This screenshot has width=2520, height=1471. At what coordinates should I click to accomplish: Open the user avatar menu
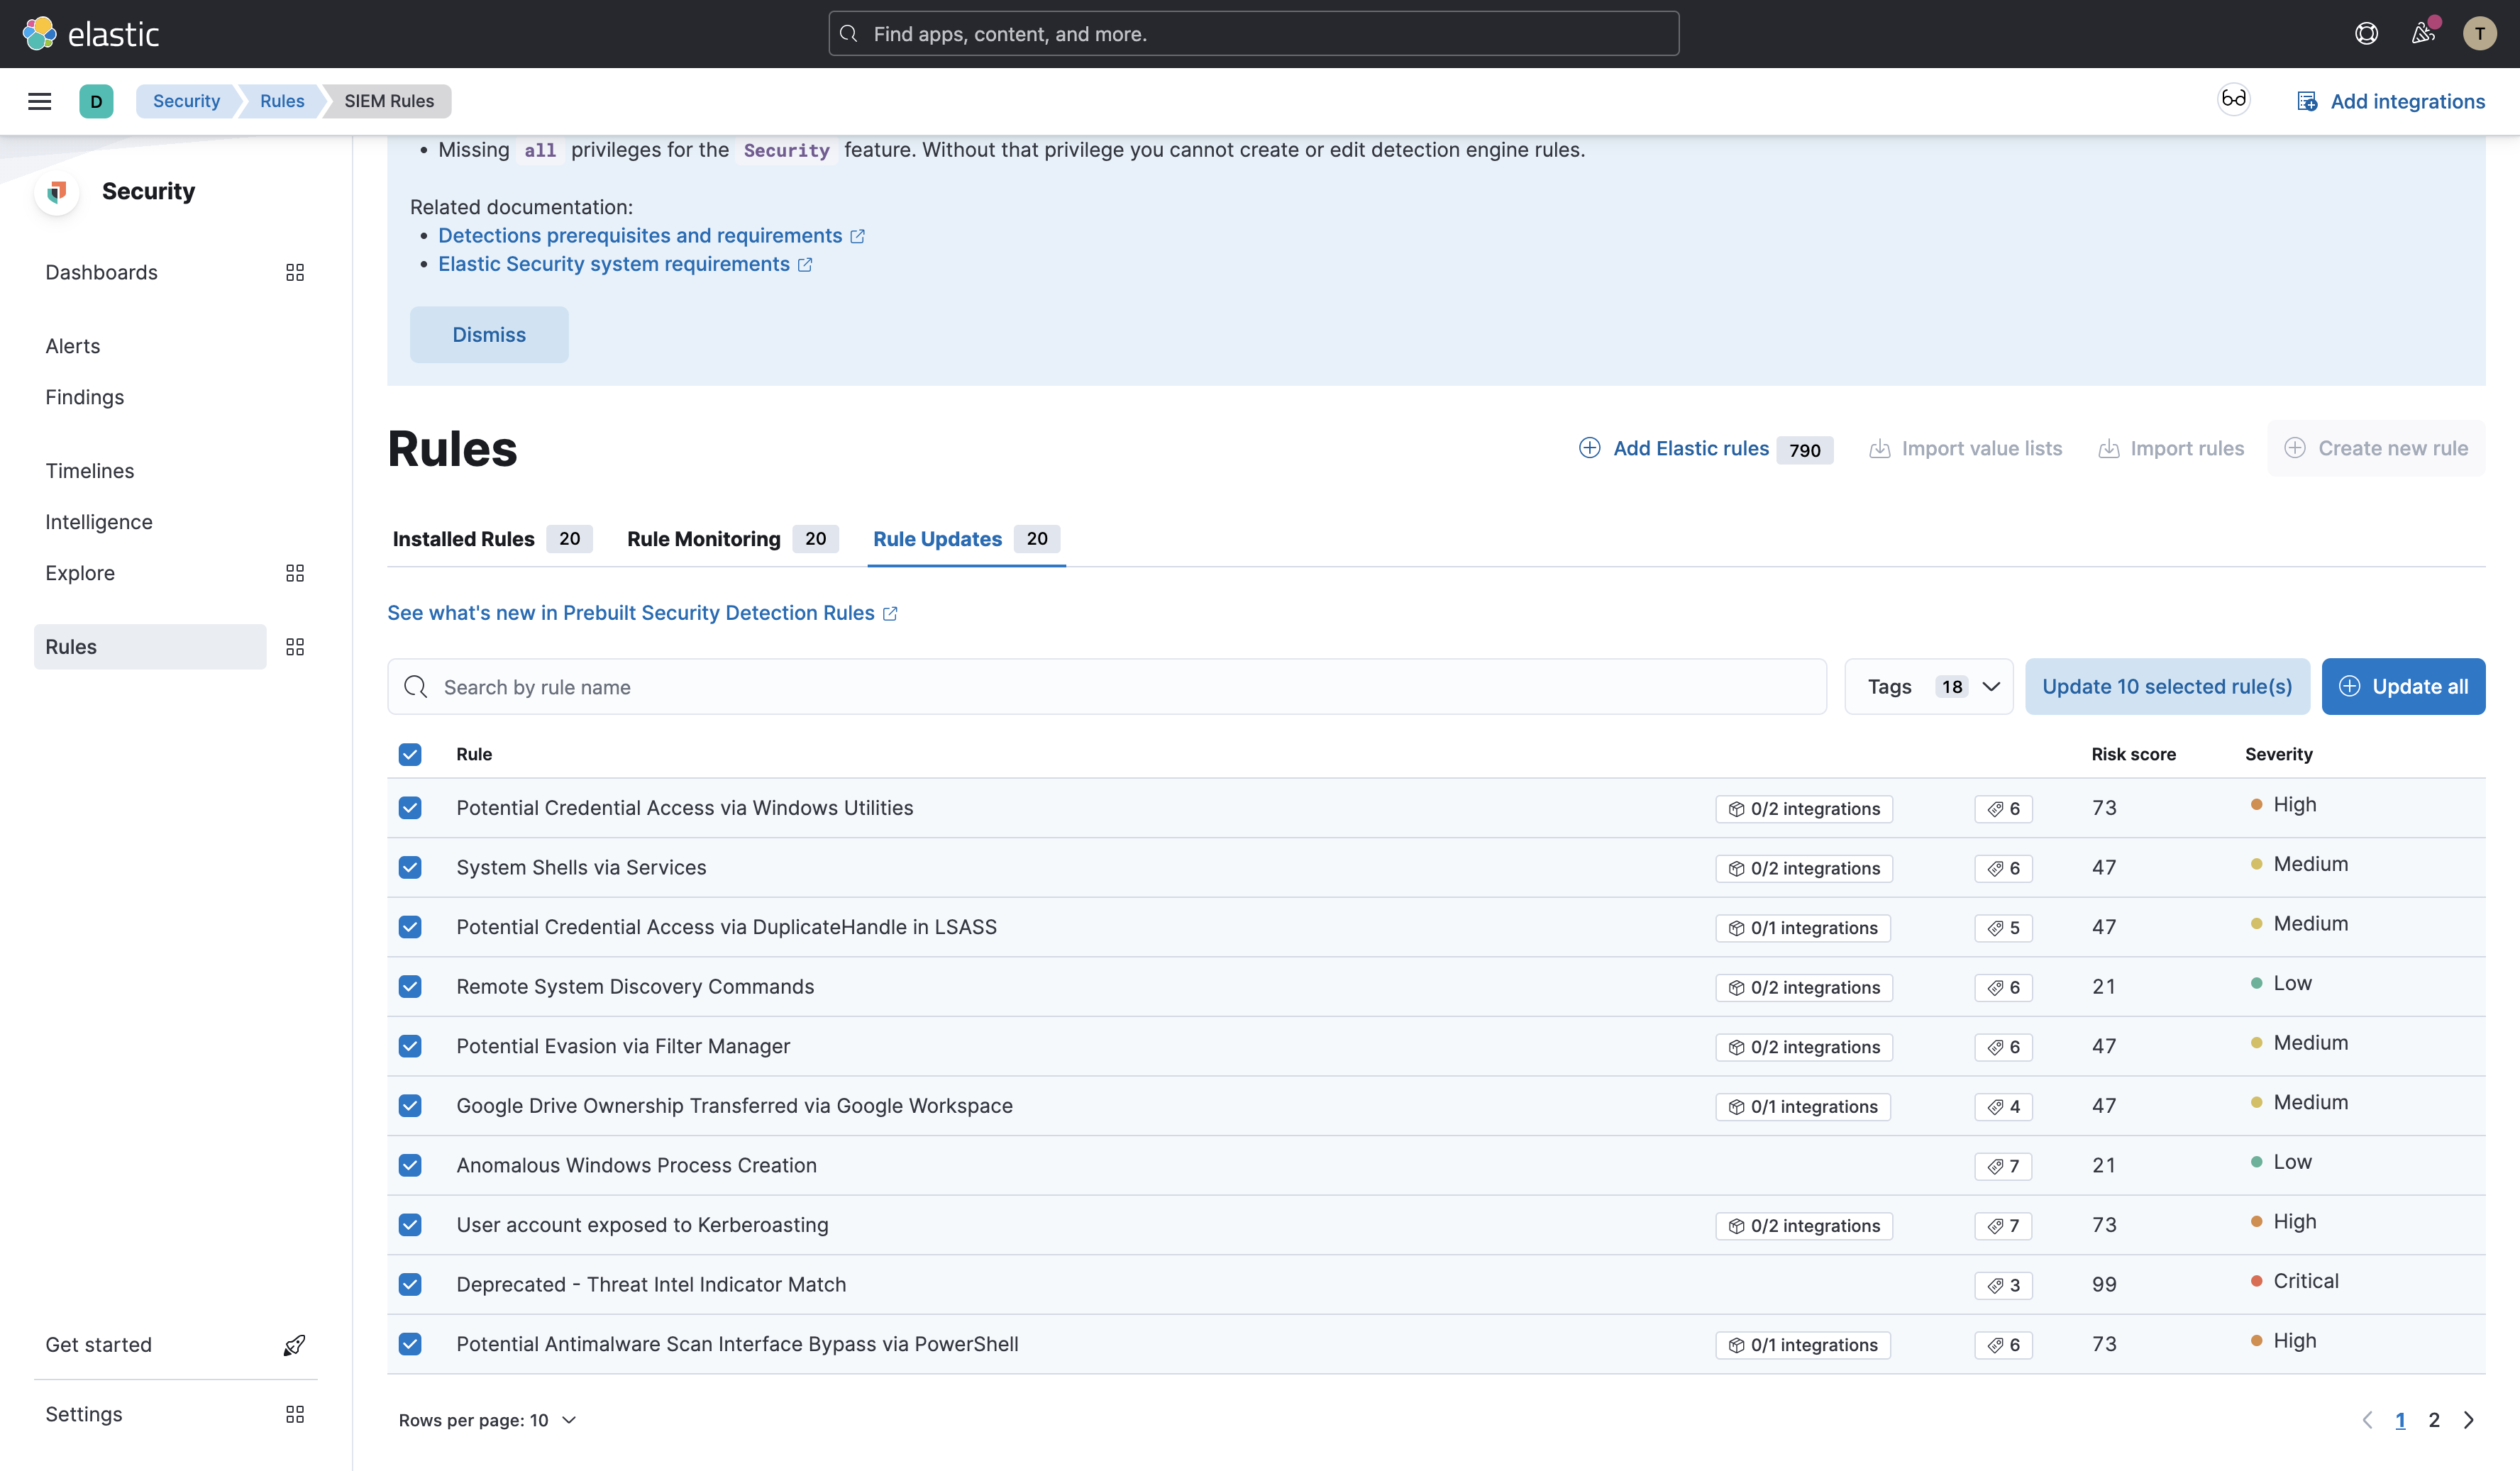(x=2480, y=33)
